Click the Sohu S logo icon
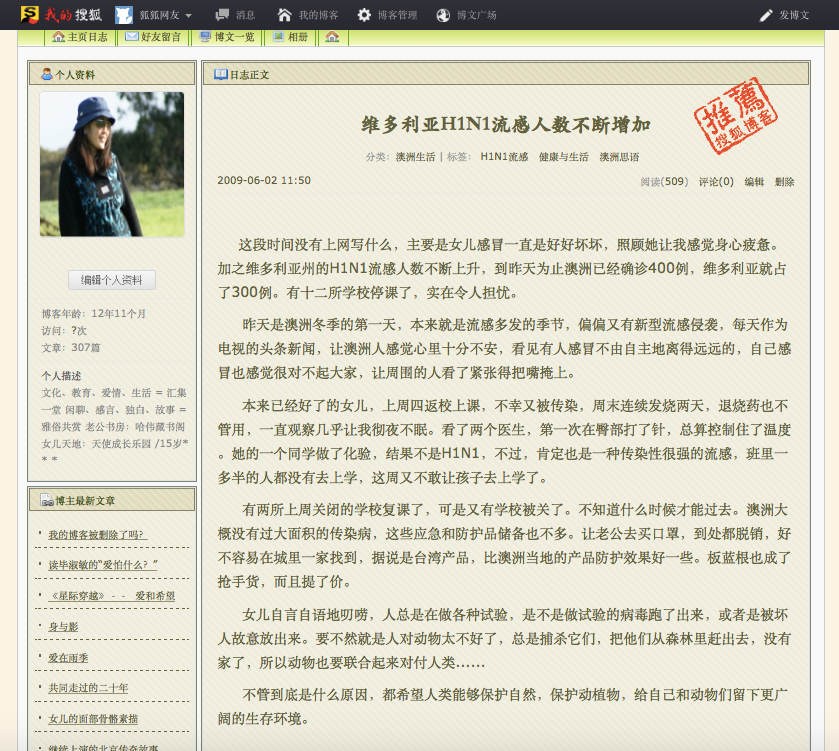This screenshot has width=839, height=751. (29, 14)
